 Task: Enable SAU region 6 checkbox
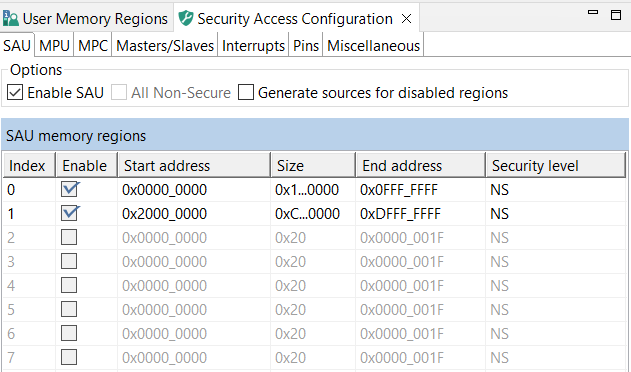pyautogui.click(x=69, y=333)
